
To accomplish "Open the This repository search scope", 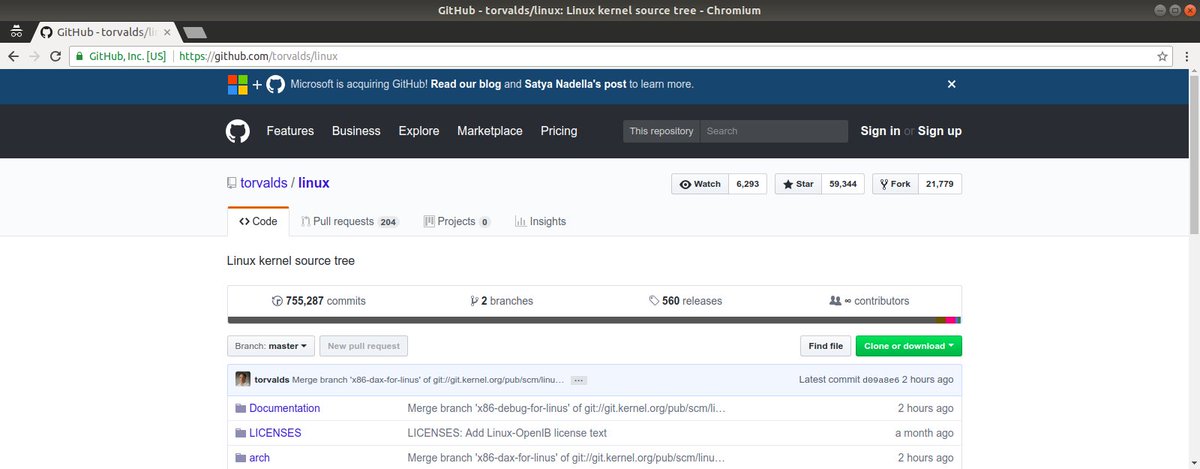I will pyautogui.click(x=661, y=131).
